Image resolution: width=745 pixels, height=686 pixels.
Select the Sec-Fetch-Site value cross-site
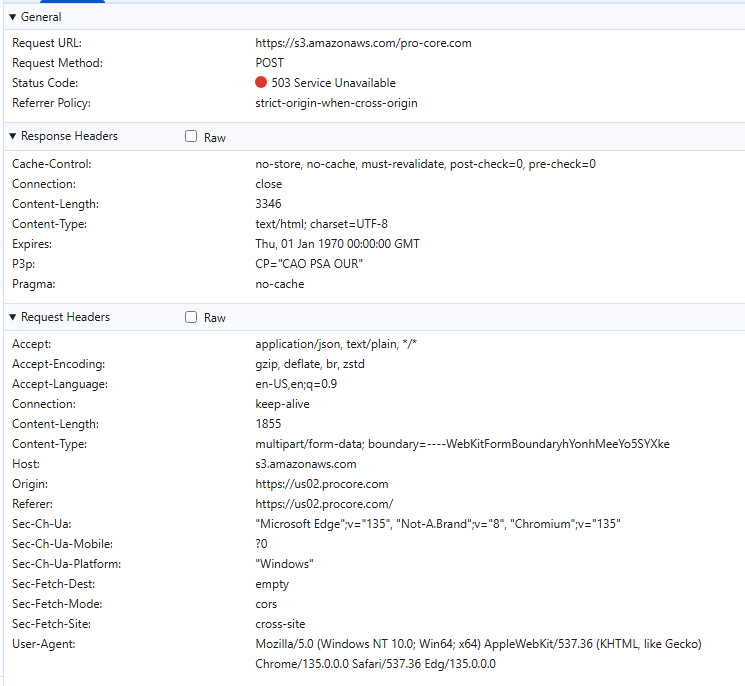(x=280, y=624)
